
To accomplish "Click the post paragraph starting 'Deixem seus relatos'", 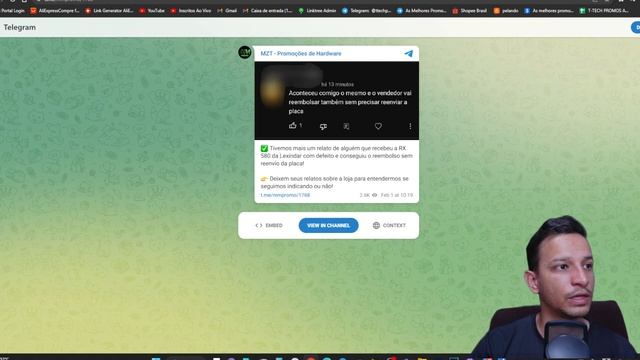I will click(335, 182).
